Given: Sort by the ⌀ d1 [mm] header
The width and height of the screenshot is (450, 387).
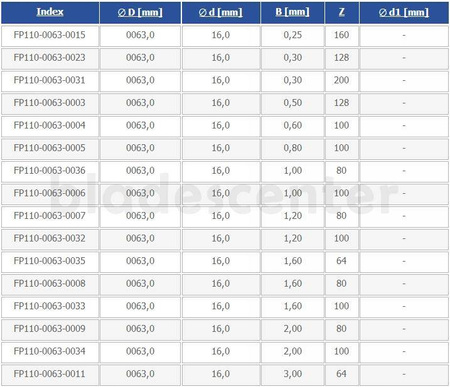Looking at the screenshot, I should pyautogui.click(x=404, y=12).
